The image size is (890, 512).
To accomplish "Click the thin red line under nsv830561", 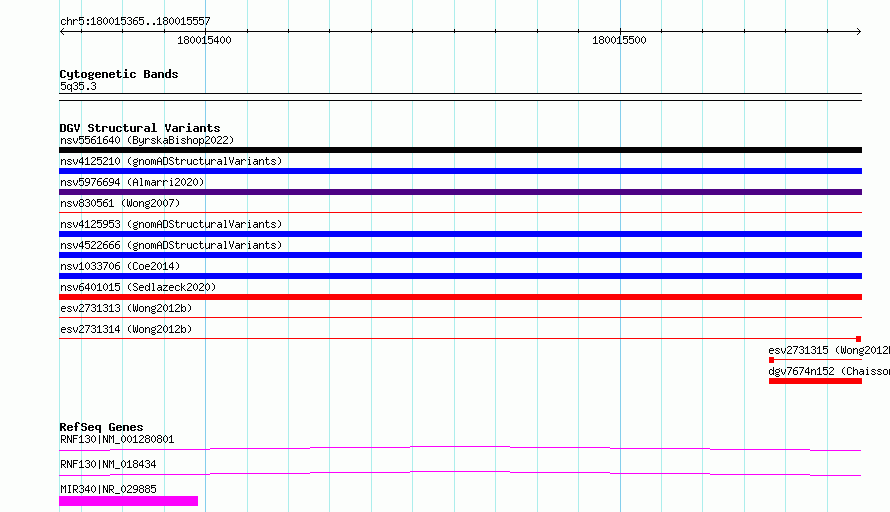I will tap(460, 213).
